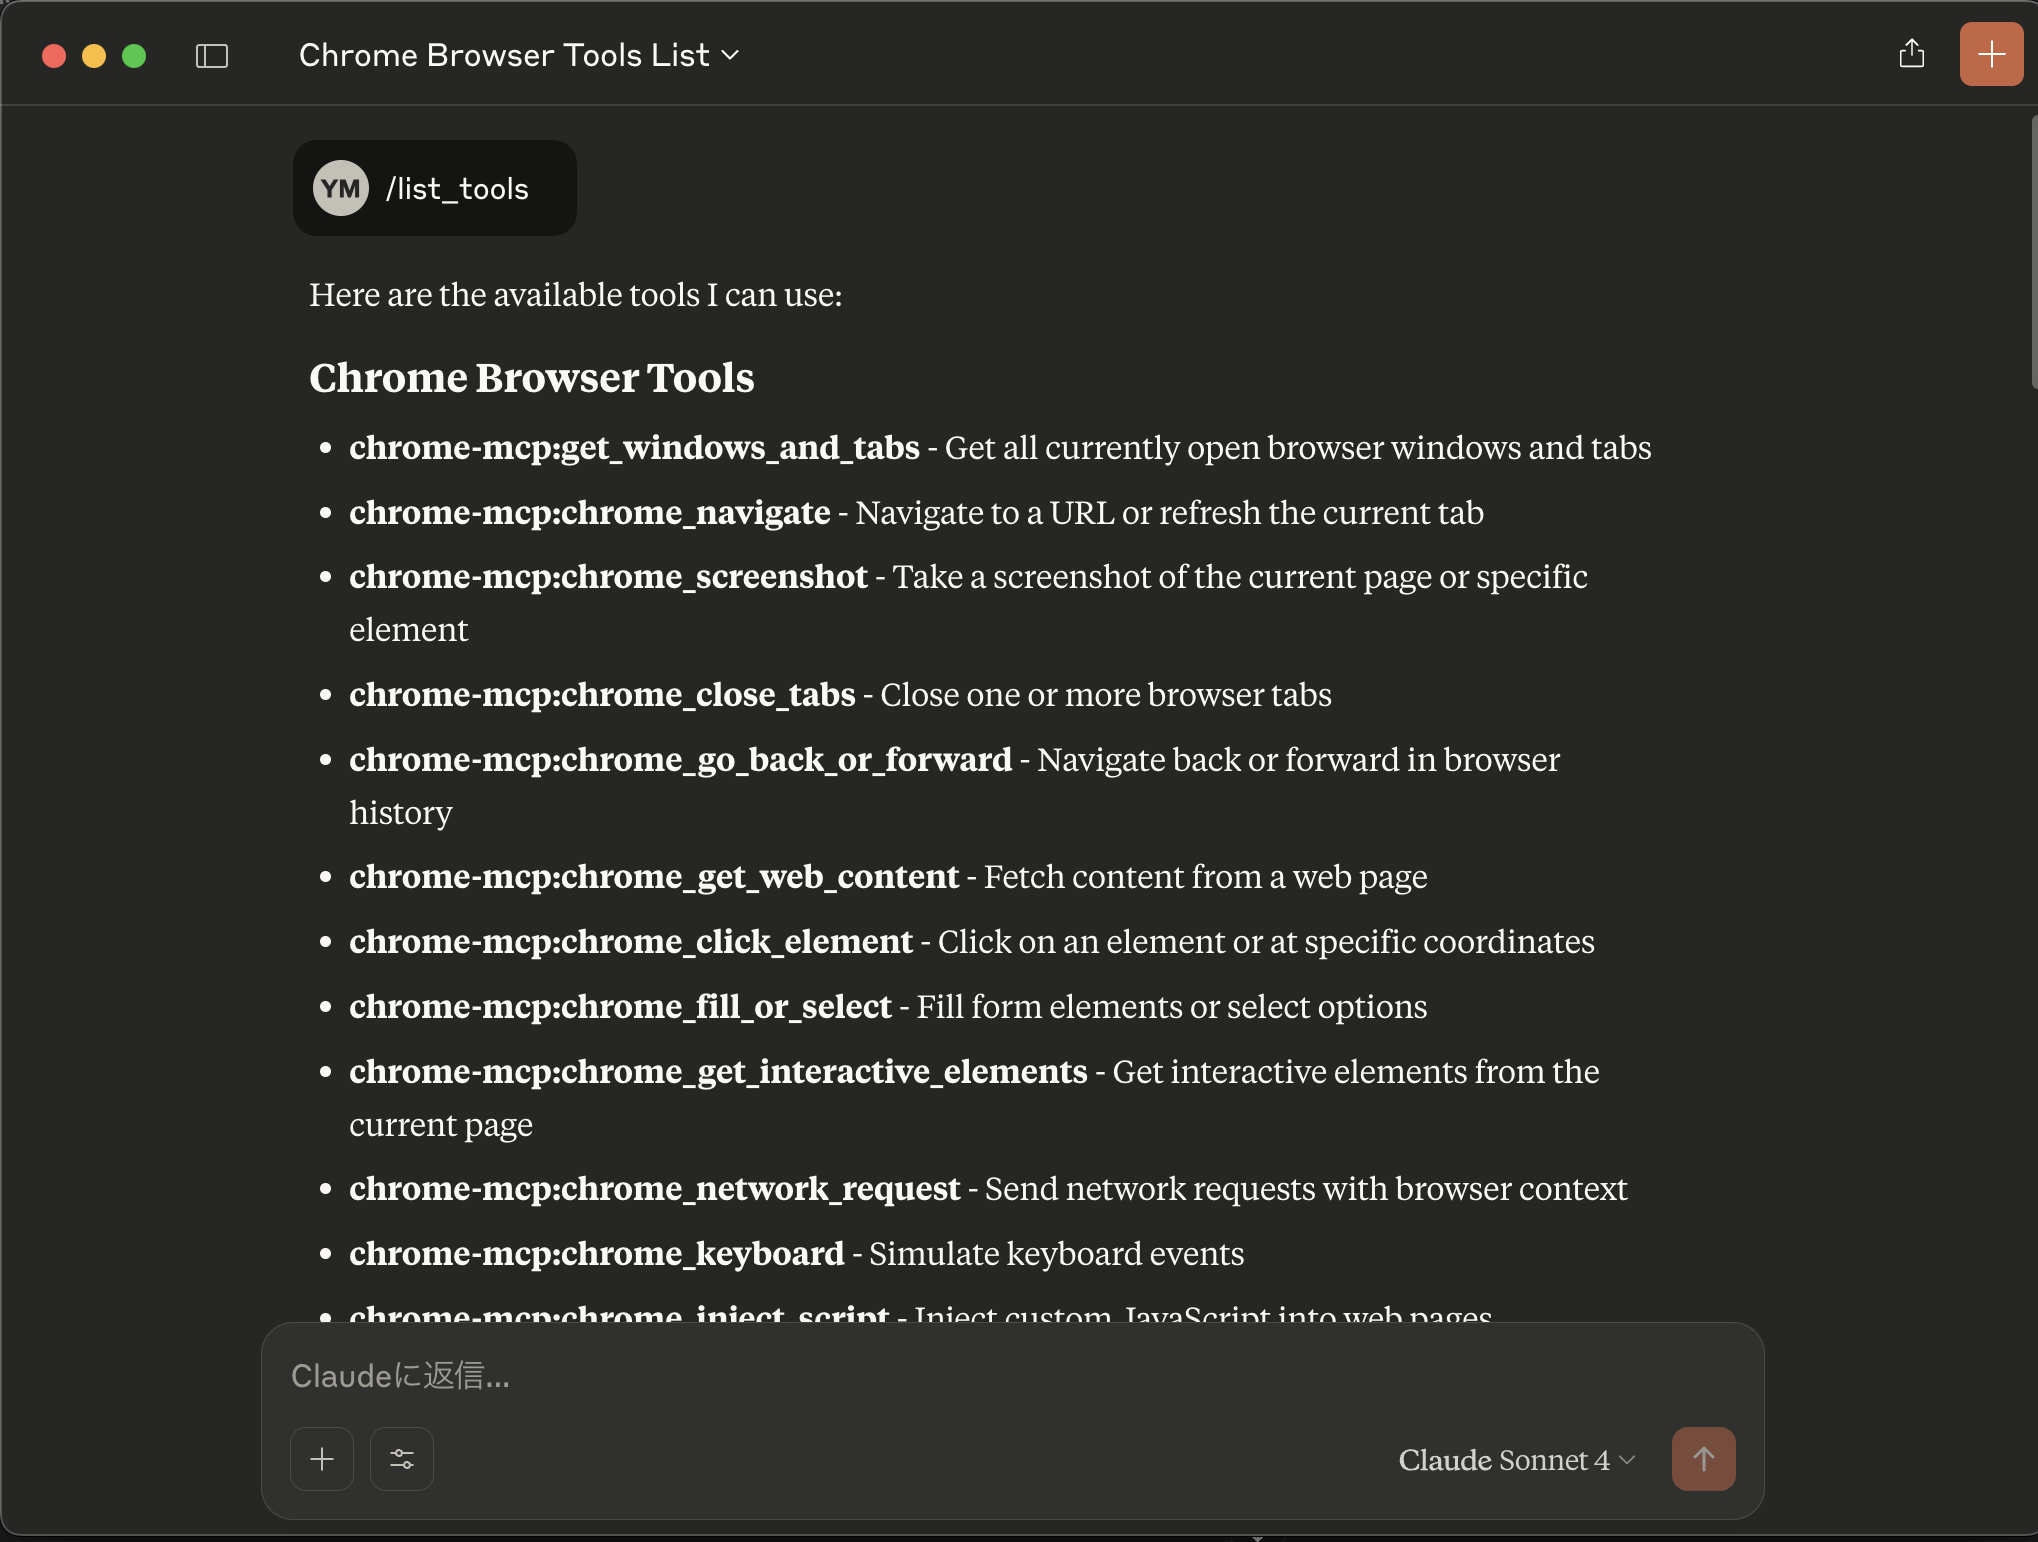2038x1542 pixels.
Task: Expand the chevron next to the conversation title
Action: 731,57
